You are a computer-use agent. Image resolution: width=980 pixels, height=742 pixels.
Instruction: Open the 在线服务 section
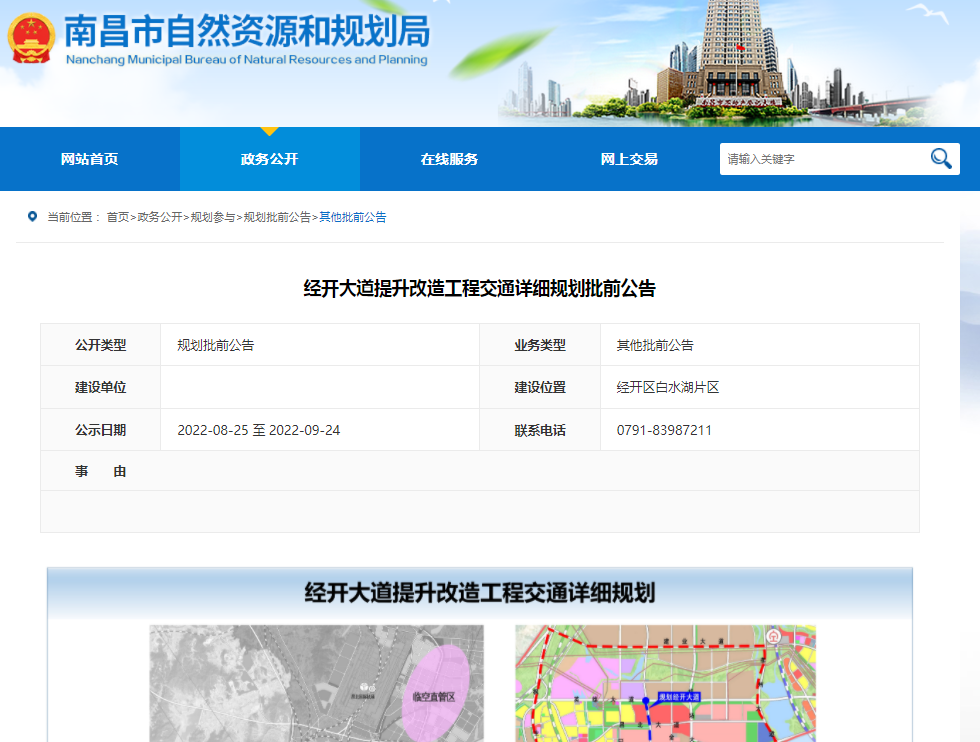[x=448, y=159]
